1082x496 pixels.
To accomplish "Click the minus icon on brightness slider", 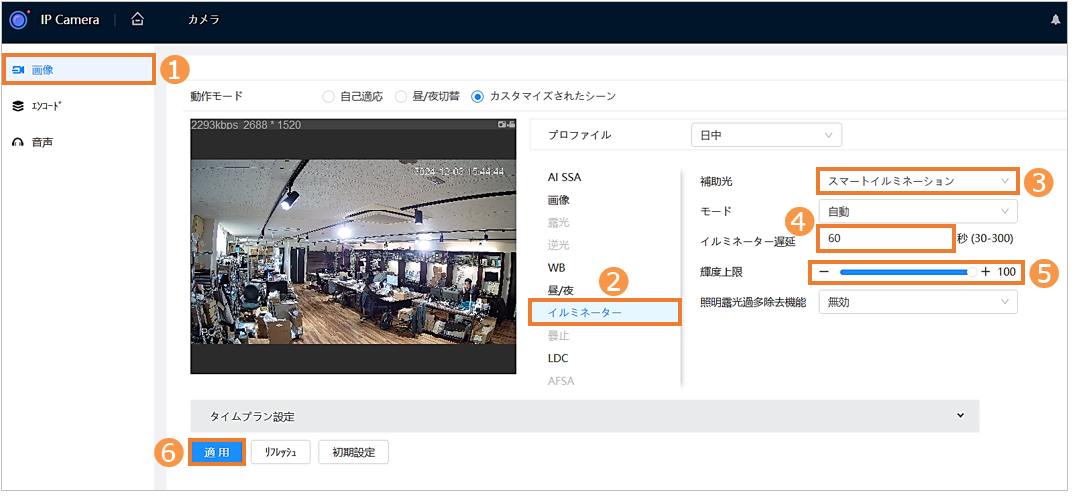I will click(x=824, y=272).
